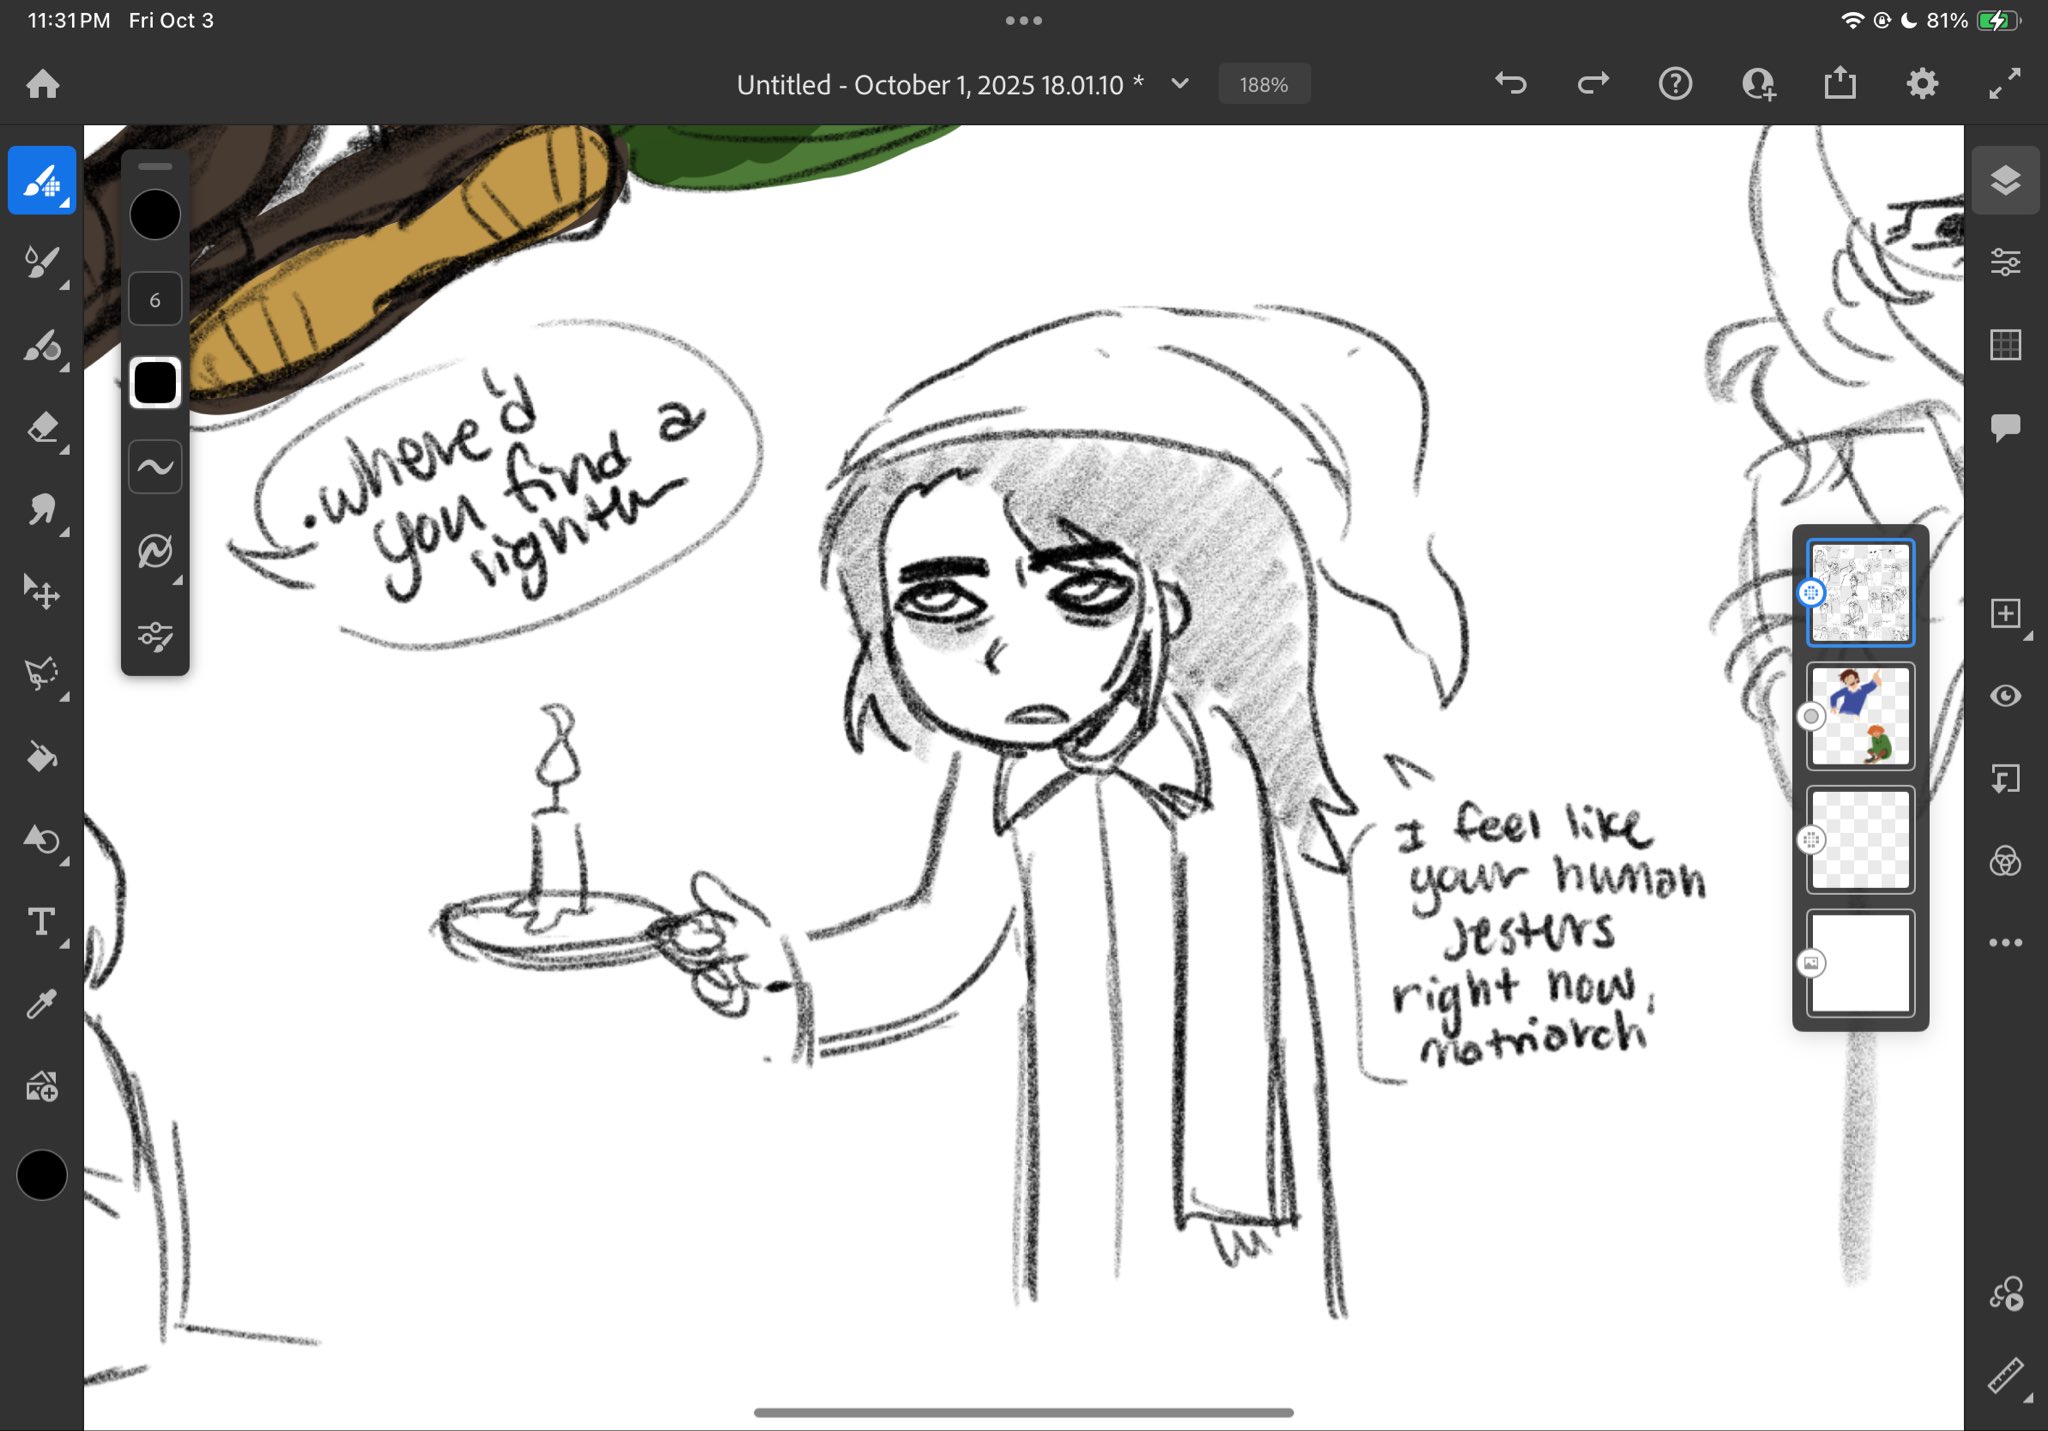Viewport: 2048px width, 1431px height.
Task: Select the Smudge tool
Action: [42, 510]
